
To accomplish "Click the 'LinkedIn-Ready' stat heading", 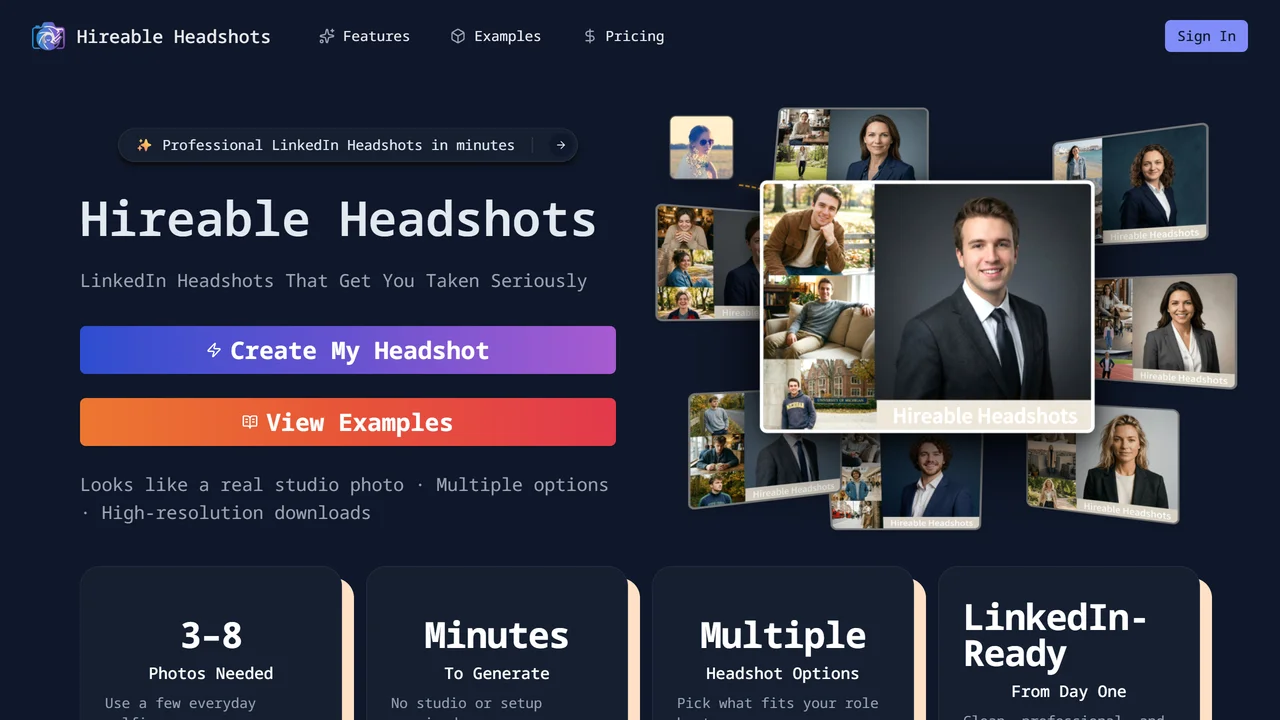I will pyautogui.click(x=1055, y=635).
